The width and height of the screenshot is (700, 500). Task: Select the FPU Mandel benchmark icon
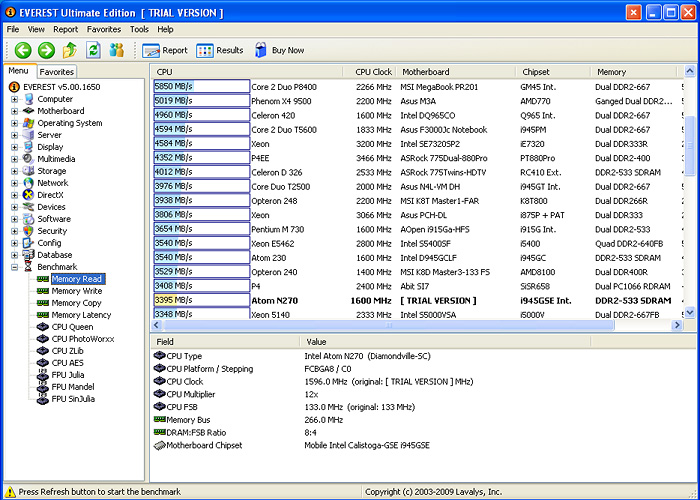click(x=43, y=387)
